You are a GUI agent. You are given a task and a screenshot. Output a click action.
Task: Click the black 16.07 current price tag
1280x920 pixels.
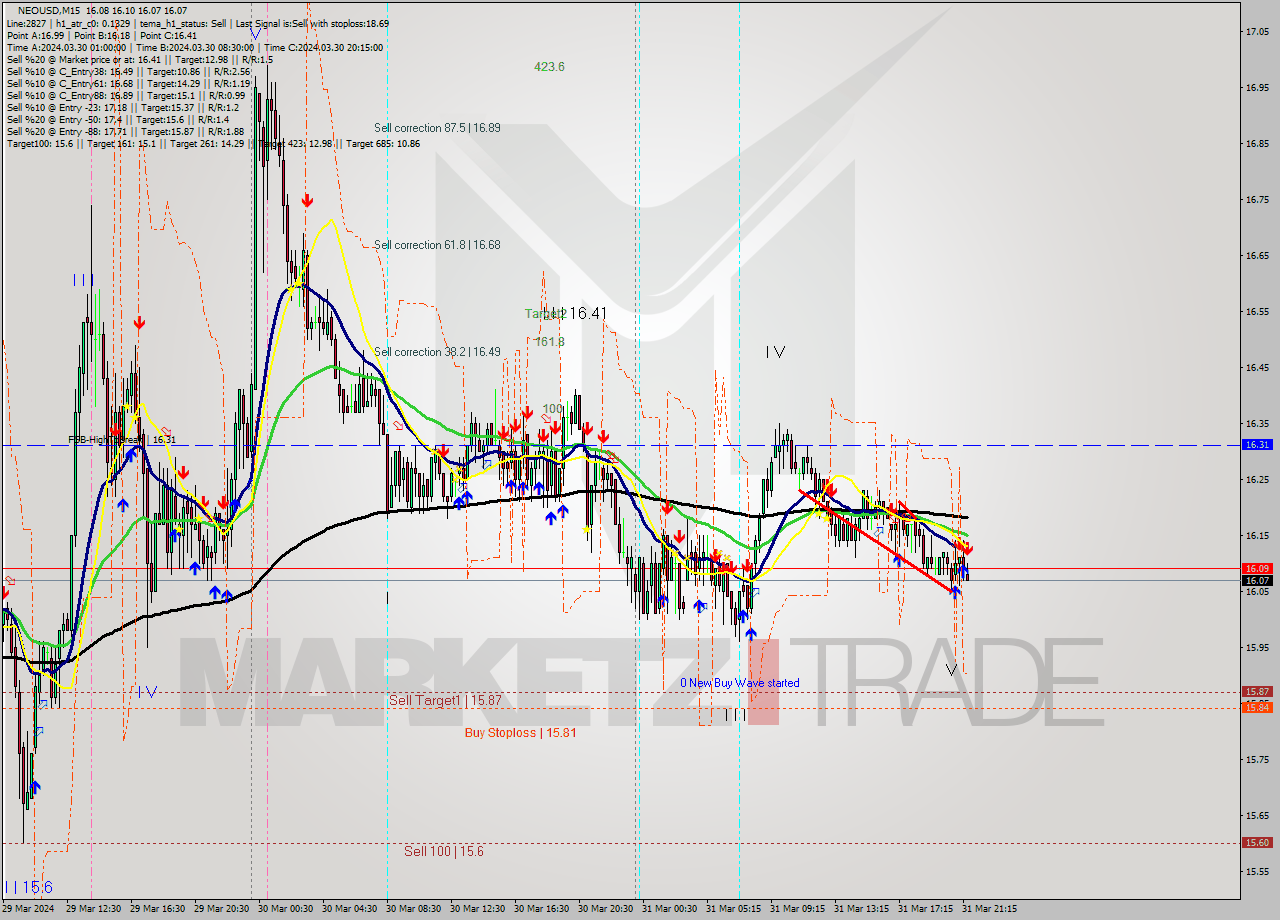(1256, 580)
